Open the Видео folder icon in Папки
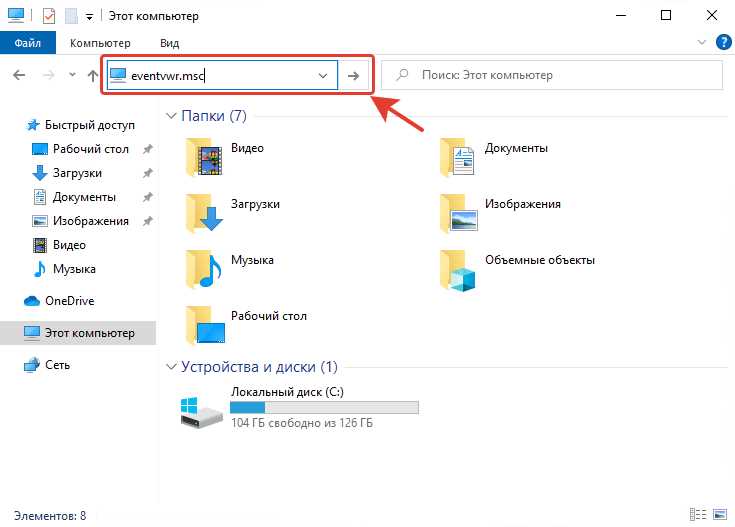 tap(205, 157)
